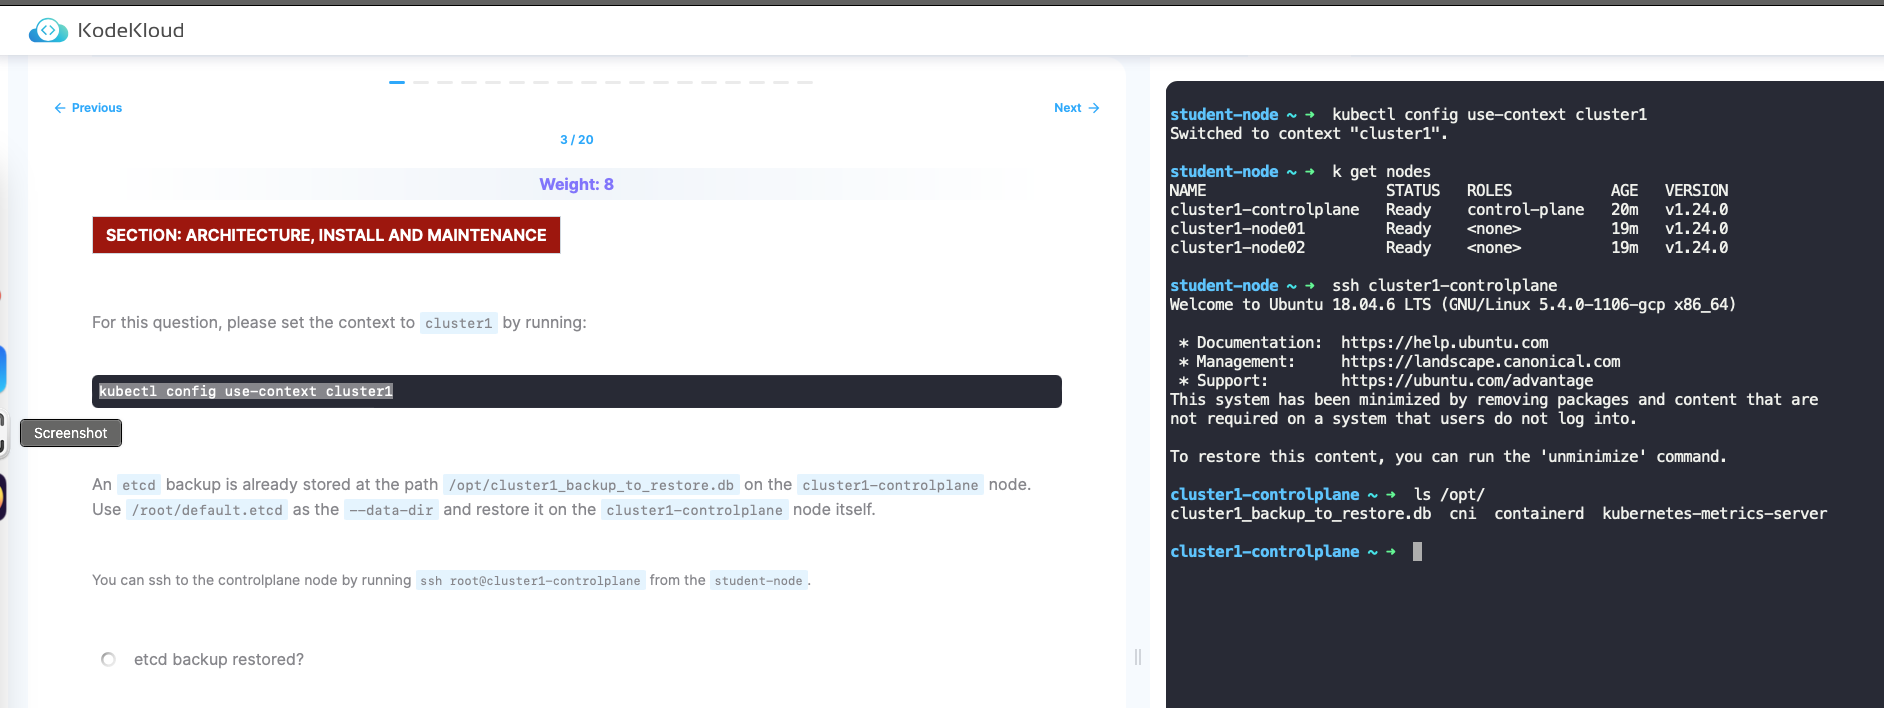Click the /root/default.etcd code chip
Image resolution: width=1884 pixels, height=708 pixels.
point(207,510)
